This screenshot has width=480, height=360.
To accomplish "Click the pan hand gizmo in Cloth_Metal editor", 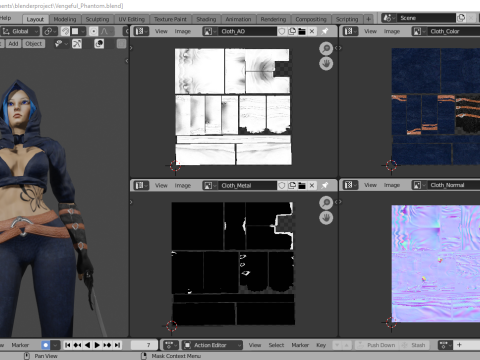I will (x=326, y=218).
